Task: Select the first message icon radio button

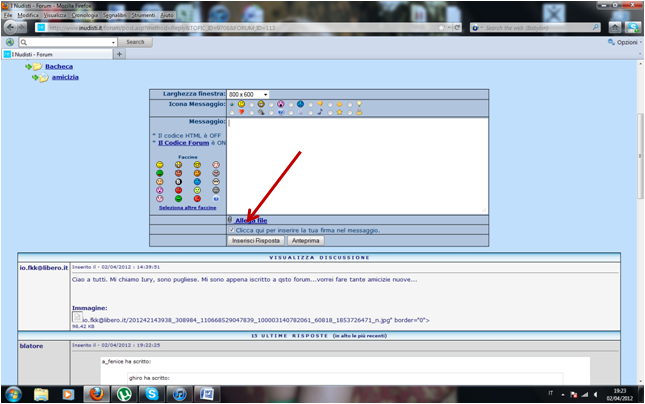Action: [x=232, y=104]
